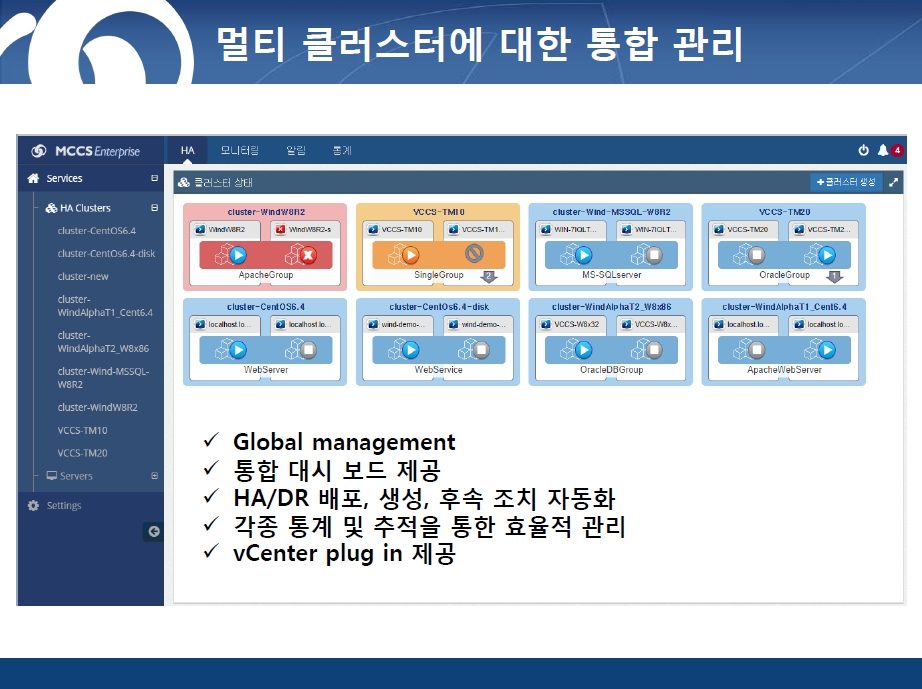Select the WindW8R2 node
The image size is (922, 689).
pyautogui.click(x=225, y=230)
